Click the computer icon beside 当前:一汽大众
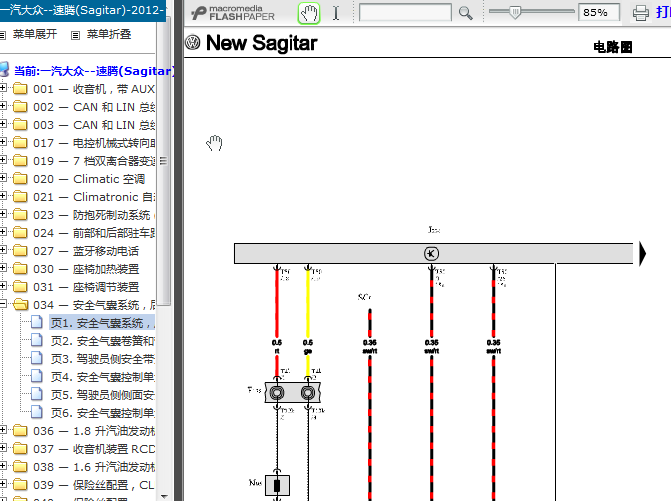This screenshot has height=501, width=671. click(4, 69)
